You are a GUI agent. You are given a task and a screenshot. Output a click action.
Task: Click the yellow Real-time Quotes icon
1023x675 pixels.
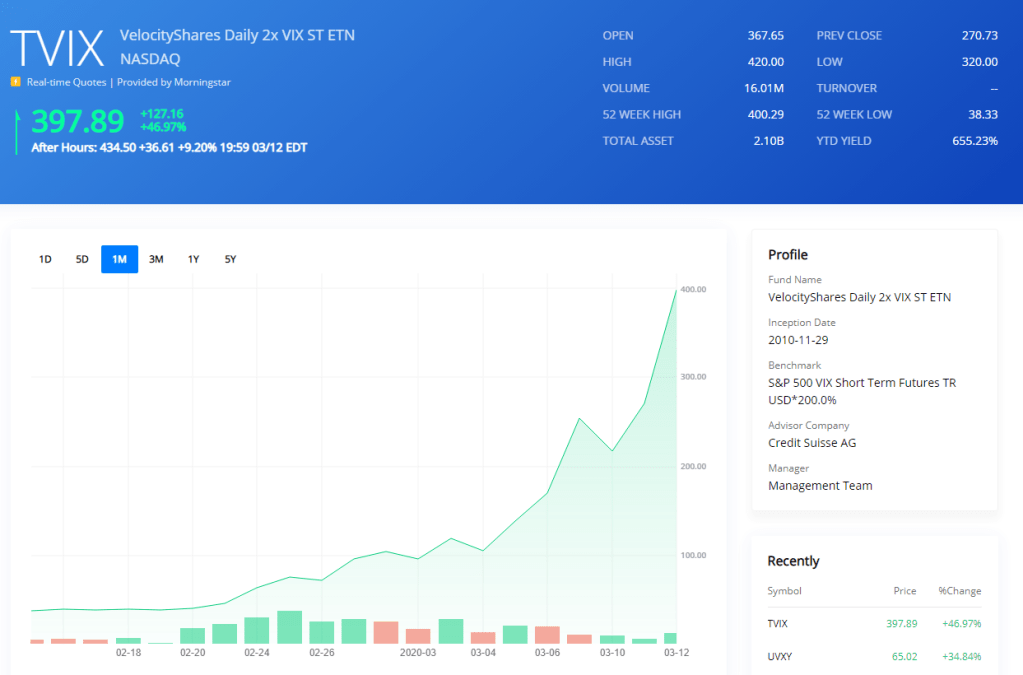coord(15,82)
